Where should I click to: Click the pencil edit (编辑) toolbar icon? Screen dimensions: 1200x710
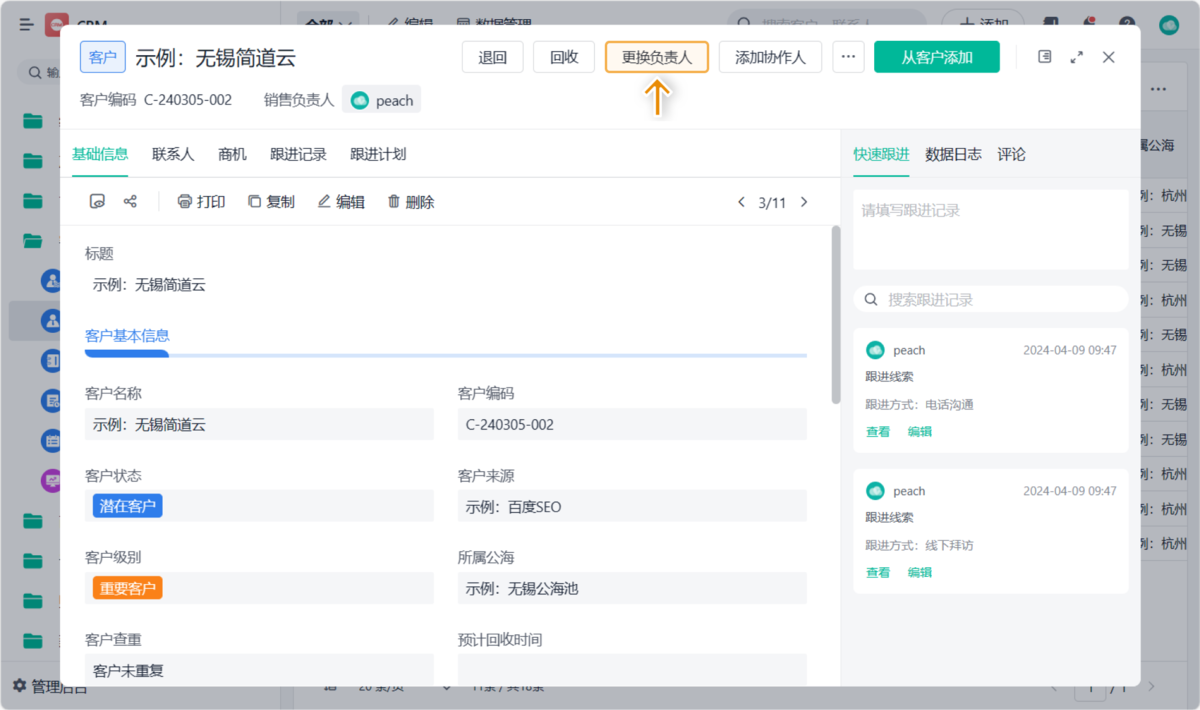pyautogui.click(x=324, y=202)
